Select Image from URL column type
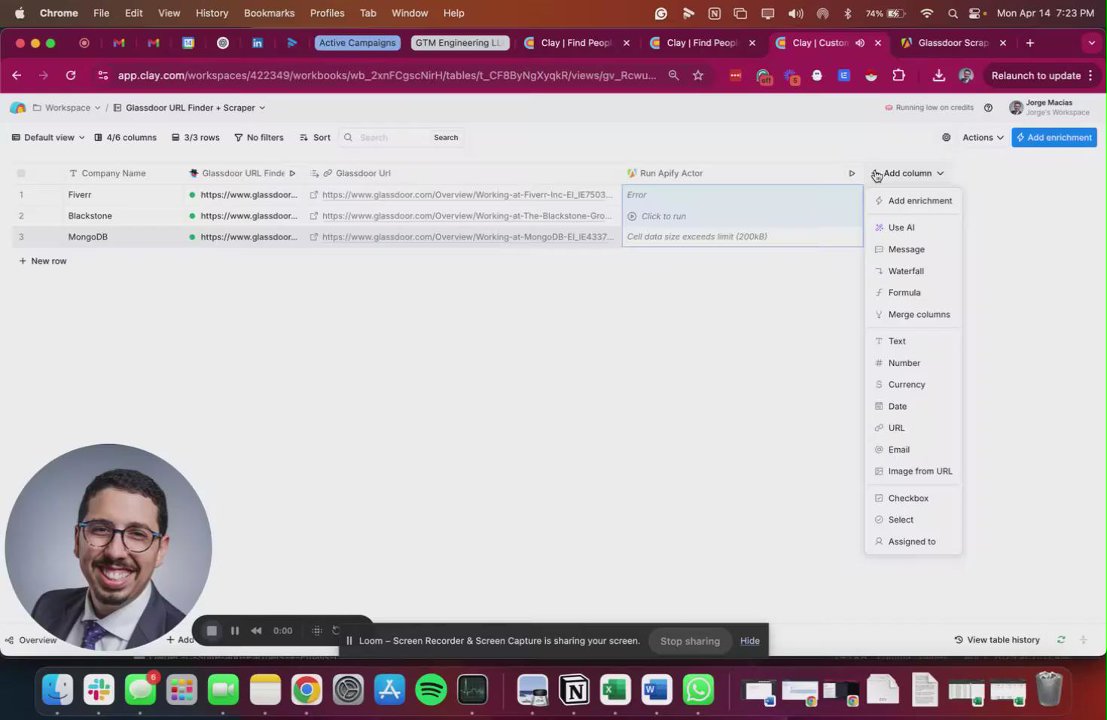The height and width of the screenshot is (720, 1107). [913, 471]
